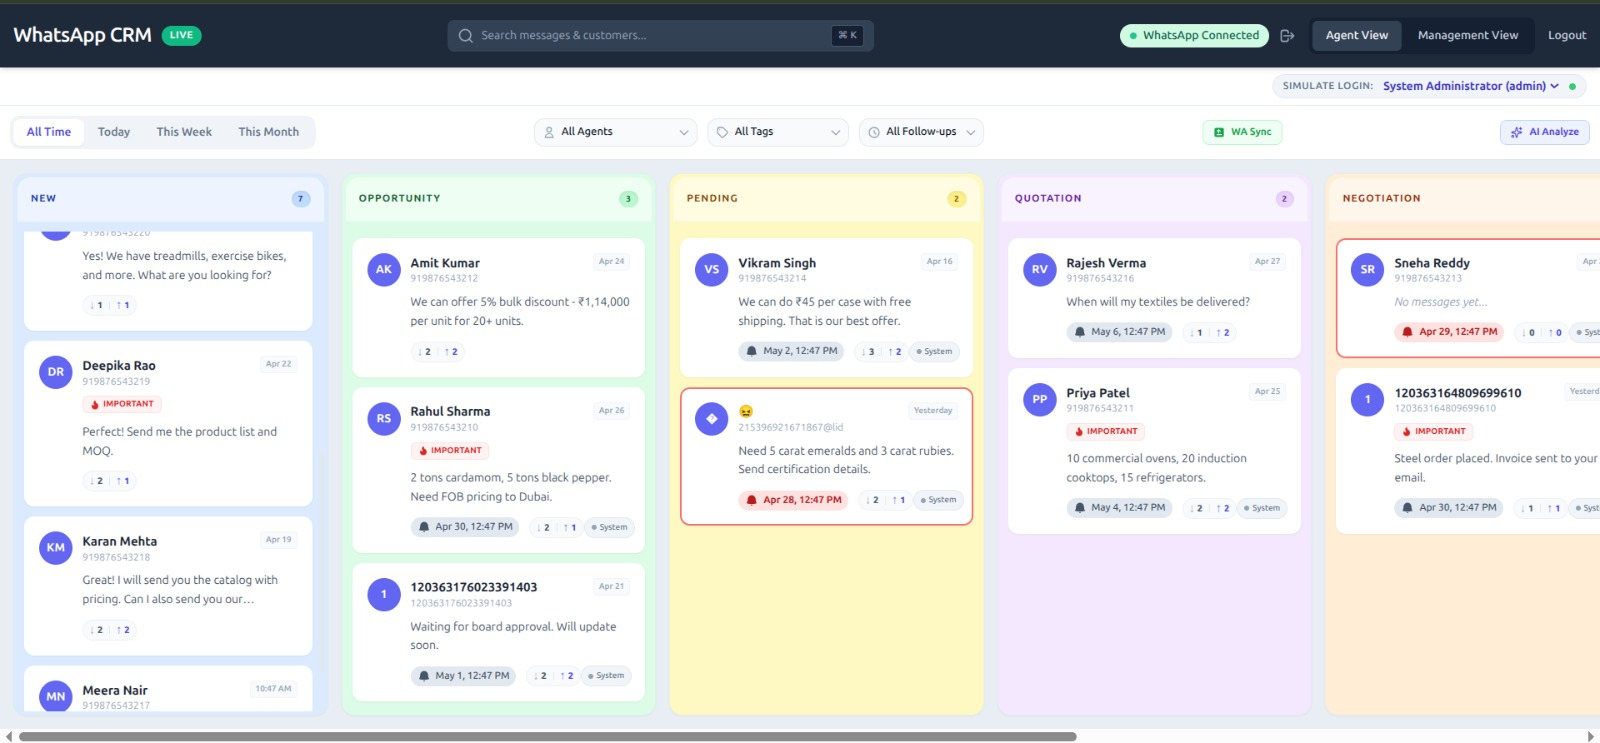
Task: Click the QUOTATION column header
Action: pos(1154,199)
